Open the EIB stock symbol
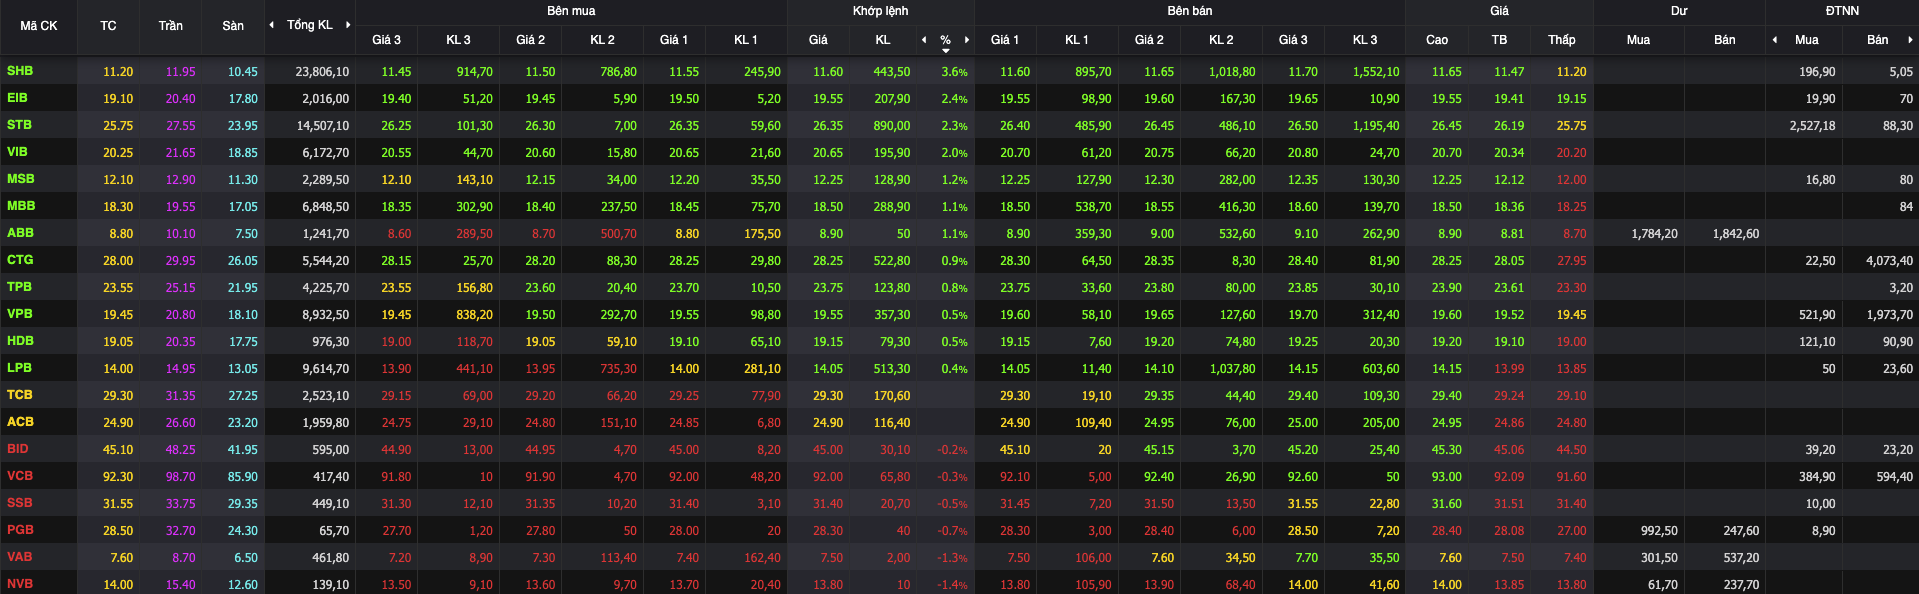1919x594 pixels. 18,98
